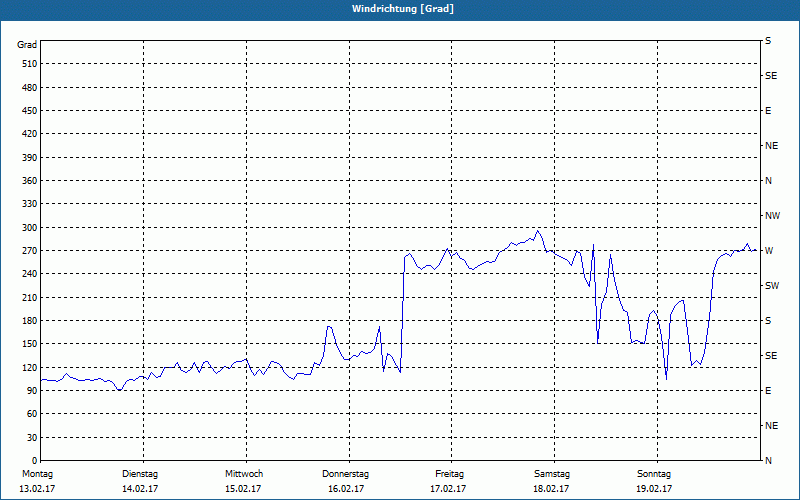Click the chart title 'Windrichtung [Grad]'
This screenshot has height=500, width=800.
403,9
